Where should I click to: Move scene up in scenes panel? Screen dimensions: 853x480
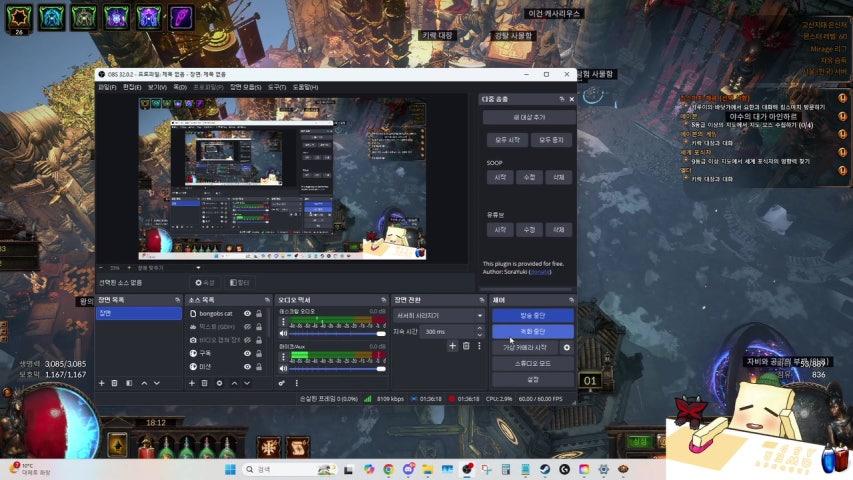(144, 383)
